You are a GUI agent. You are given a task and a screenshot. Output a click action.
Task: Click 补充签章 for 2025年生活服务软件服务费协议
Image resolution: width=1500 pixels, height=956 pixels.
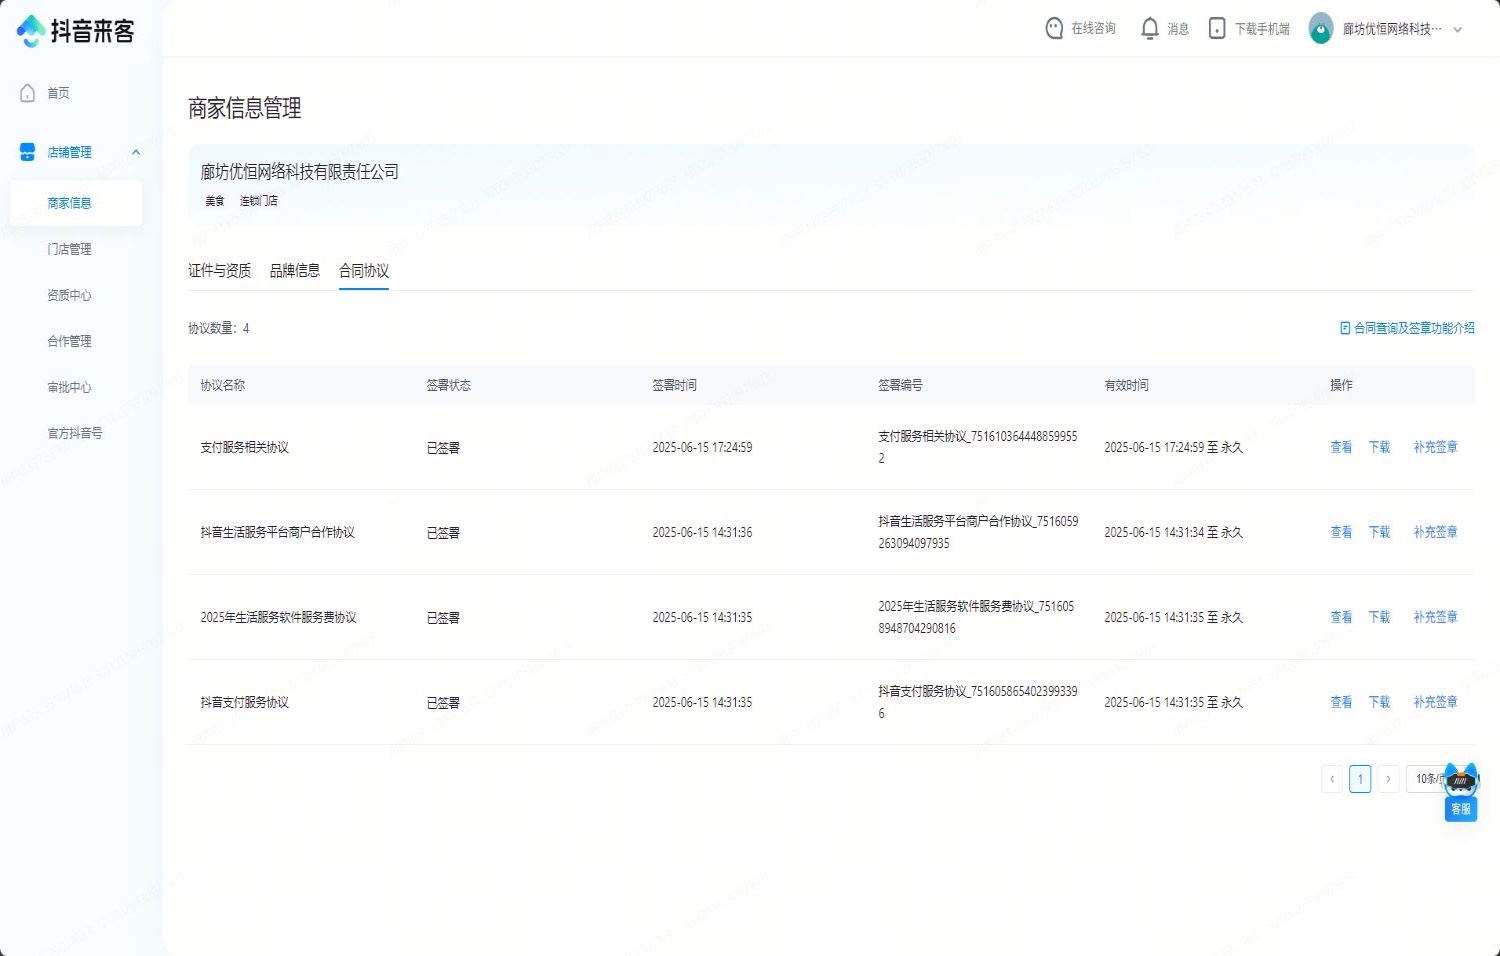point(1435,617)
